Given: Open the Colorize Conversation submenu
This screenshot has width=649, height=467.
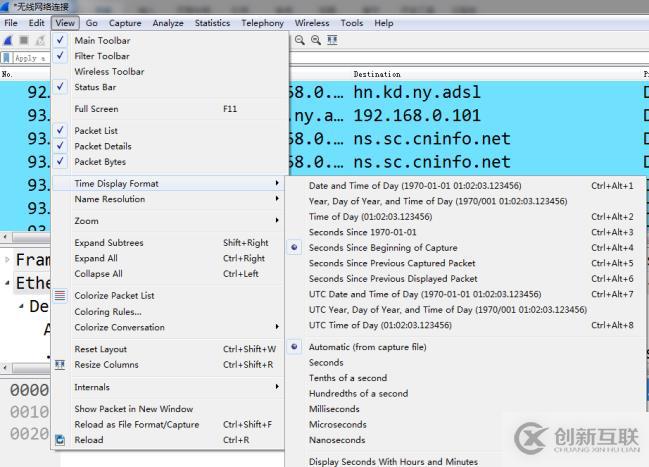Looking at the screenshot, I should pyautogui.click(x=168, y=327).
